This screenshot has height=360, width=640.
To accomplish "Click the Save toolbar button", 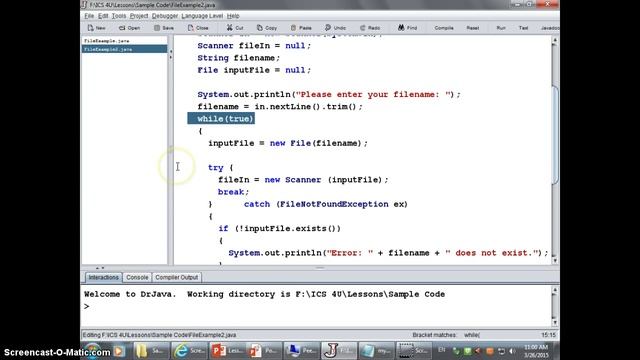I will click(164, 28).
